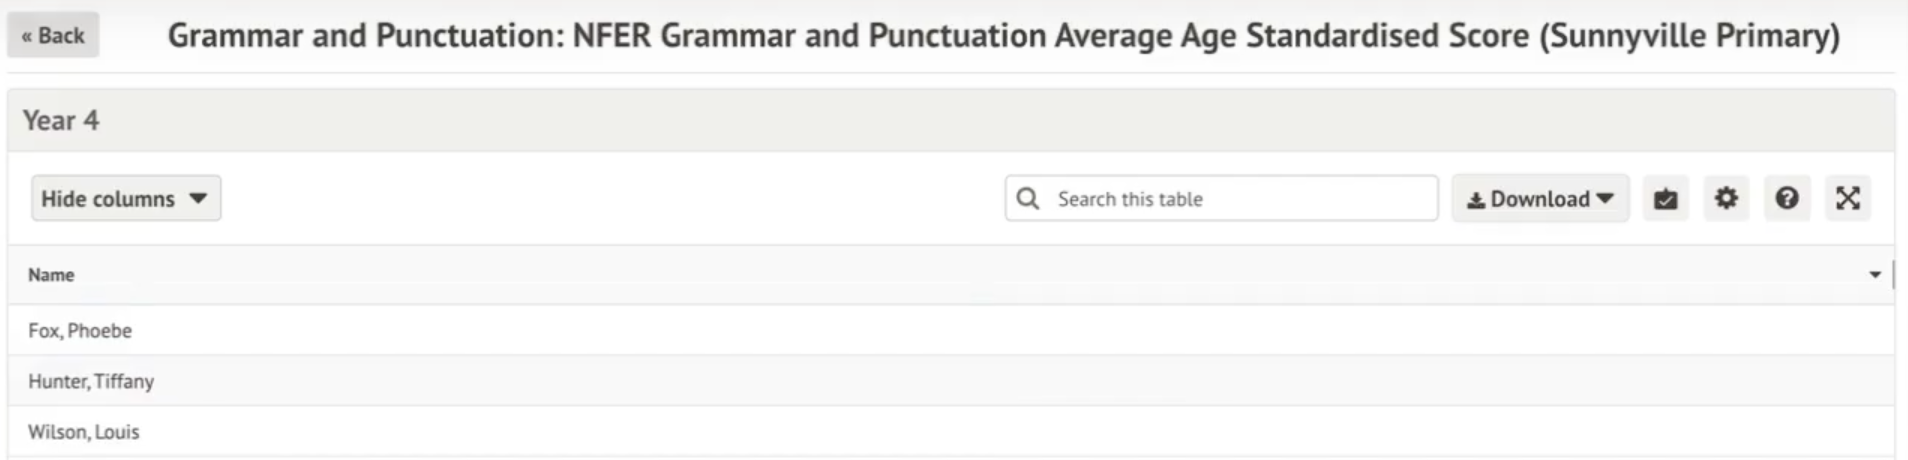The width and height of the screenshot is (1908, 460).
Task: Click the Name column header
Action: [51, 275]
